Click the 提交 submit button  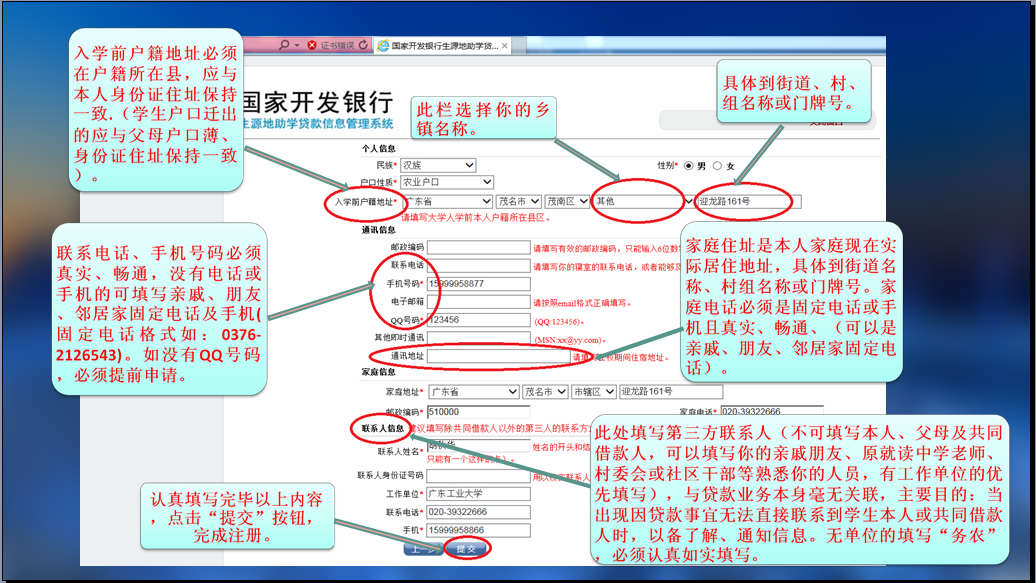coord(466,549)
